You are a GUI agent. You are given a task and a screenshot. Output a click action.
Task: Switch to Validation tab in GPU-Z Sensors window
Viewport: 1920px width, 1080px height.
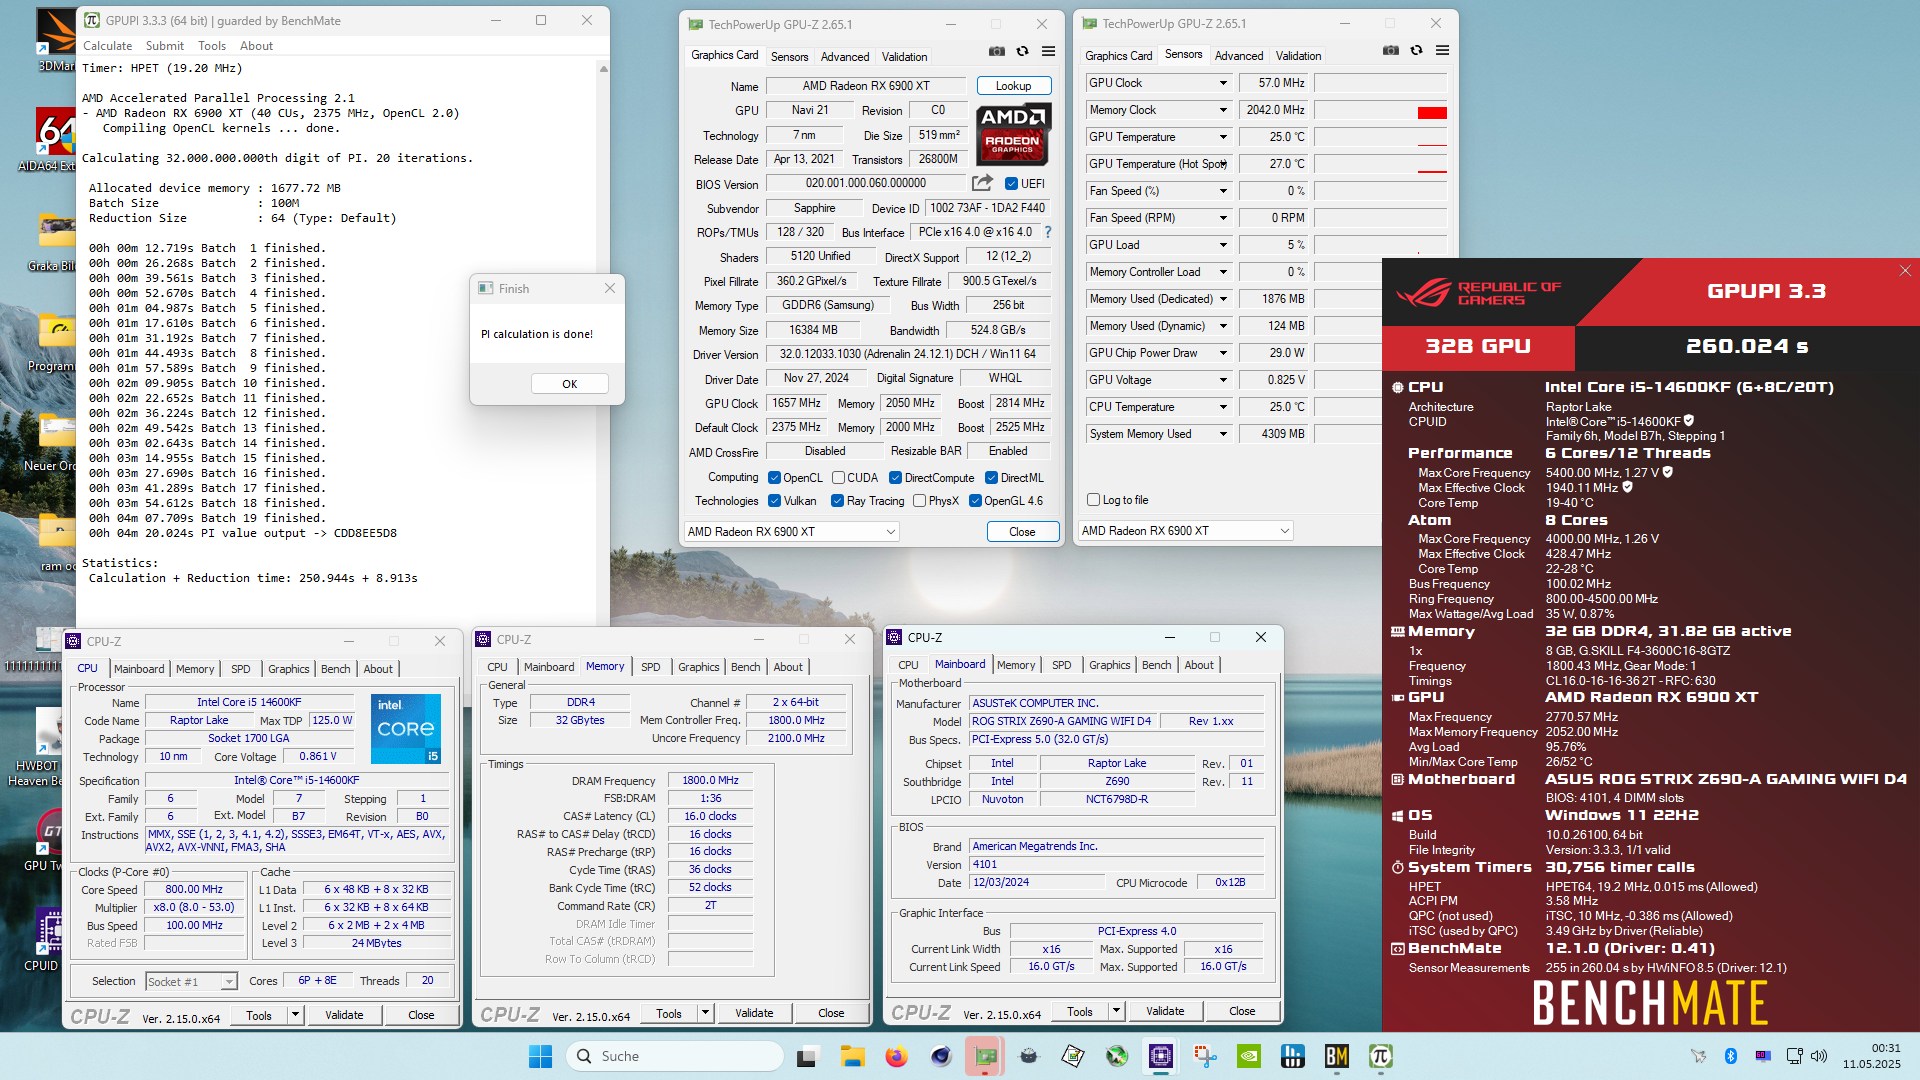point(1298,56)
